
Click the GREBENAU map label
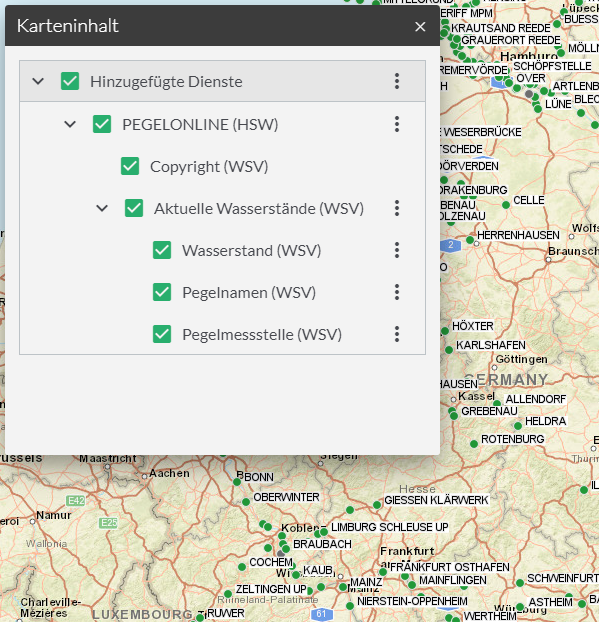pyautogui.click(x=489, y=411)
